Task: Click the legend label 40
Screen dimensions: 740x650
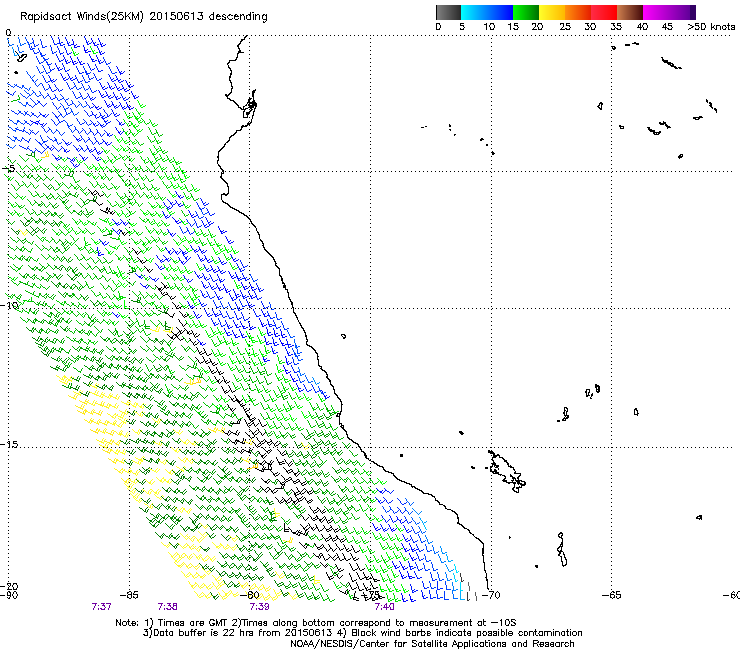Action: click(x=642, y=26)
